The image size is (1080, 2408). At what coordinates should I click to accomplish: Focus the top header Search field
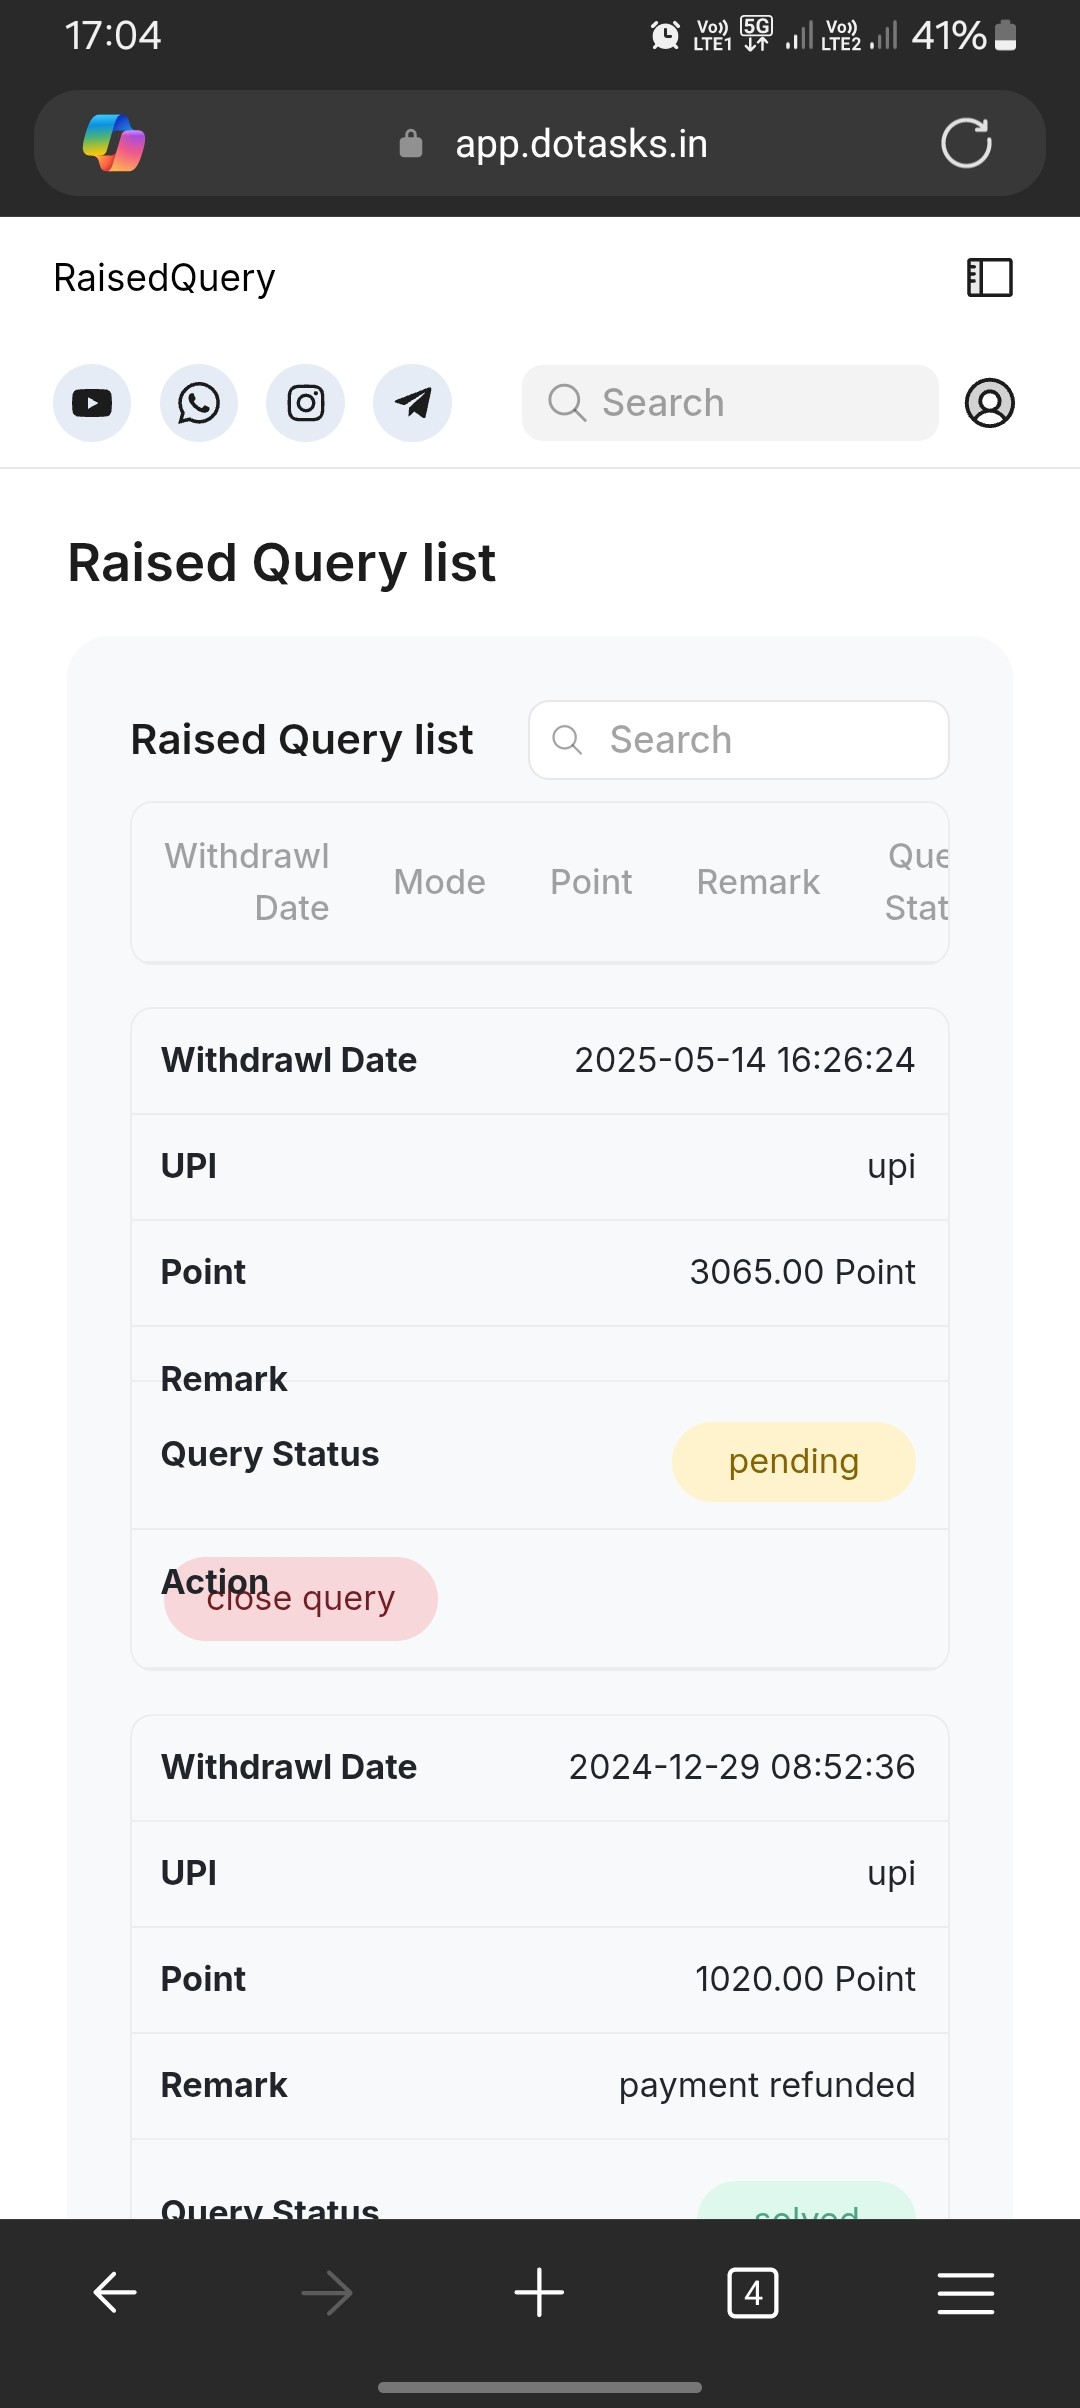(730, 403)
